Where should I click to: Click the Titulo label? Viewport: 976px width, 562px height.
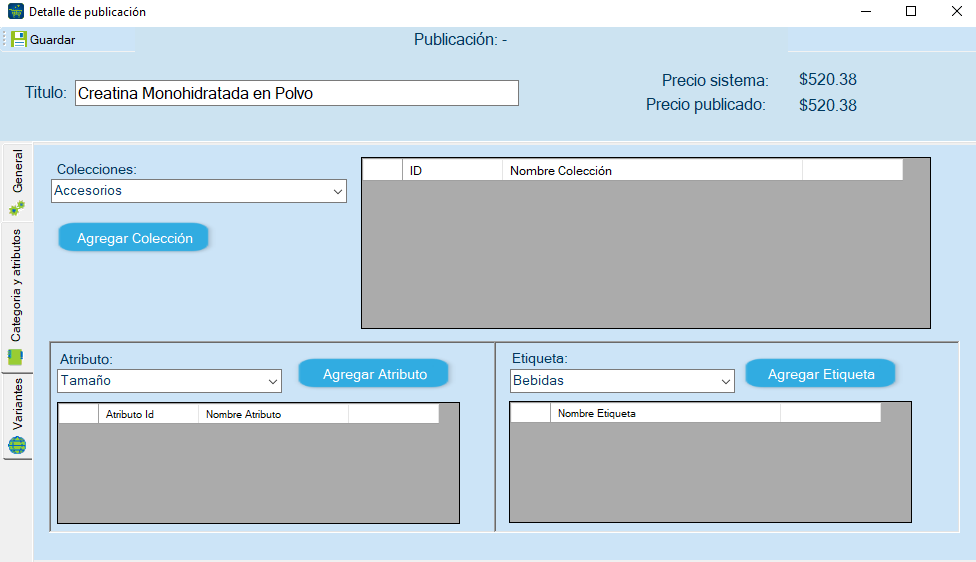tap(45, 93)
